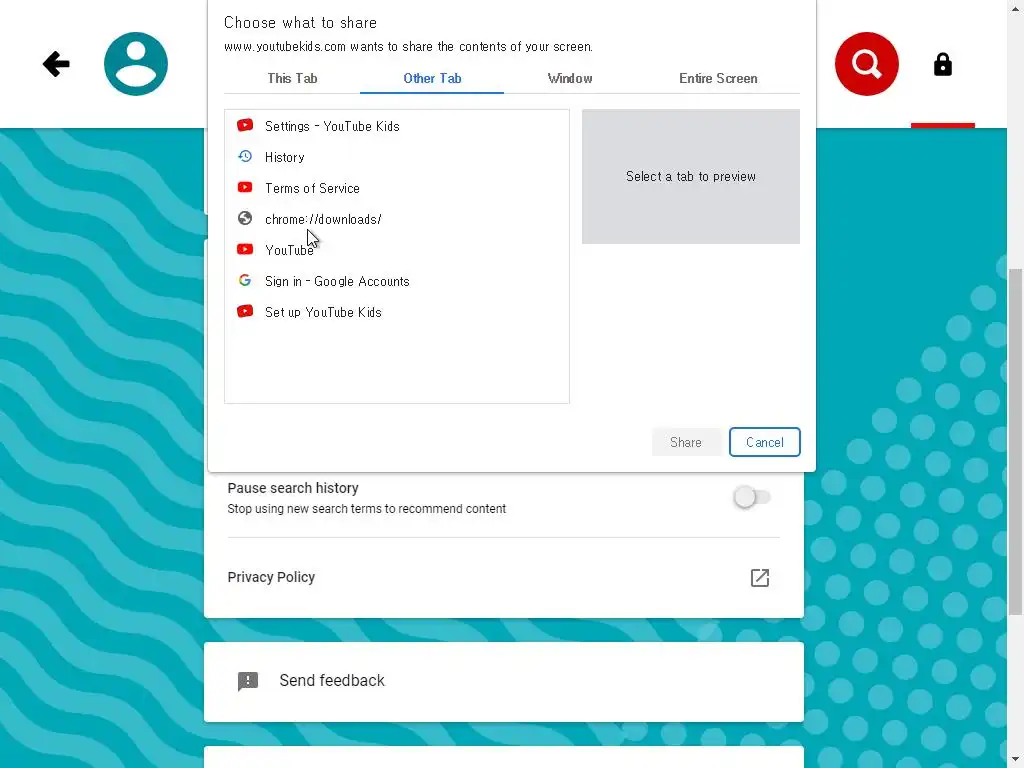Switch to the Window tab
This screenshot has width=1024, height=768.
569,78
